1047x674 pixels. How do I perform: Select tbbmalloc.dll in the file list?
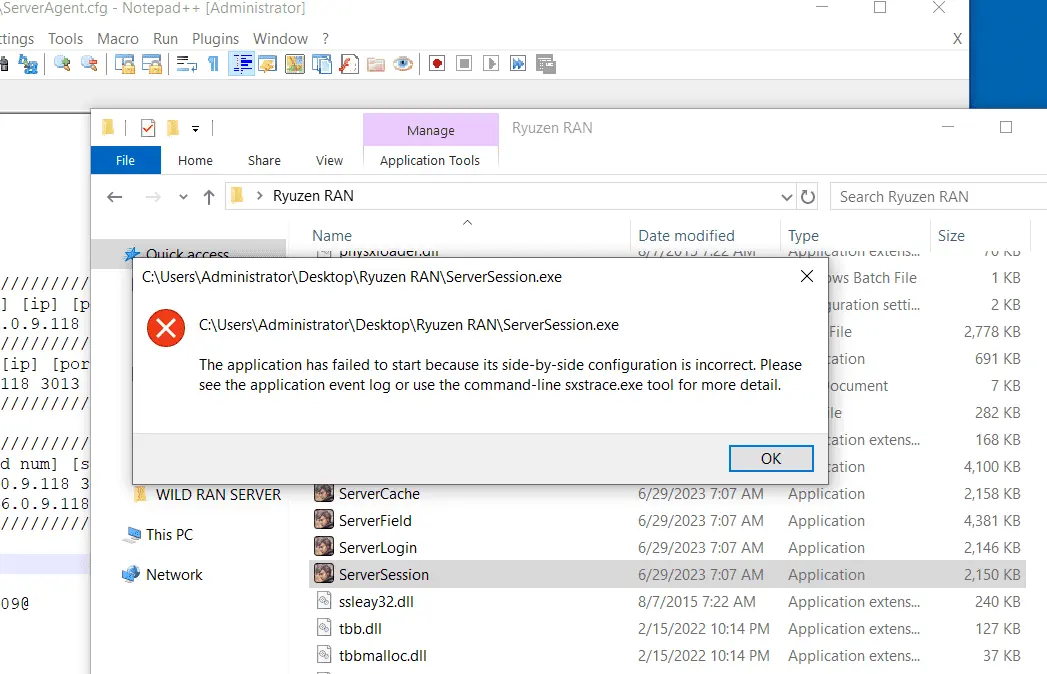[666, 656]
